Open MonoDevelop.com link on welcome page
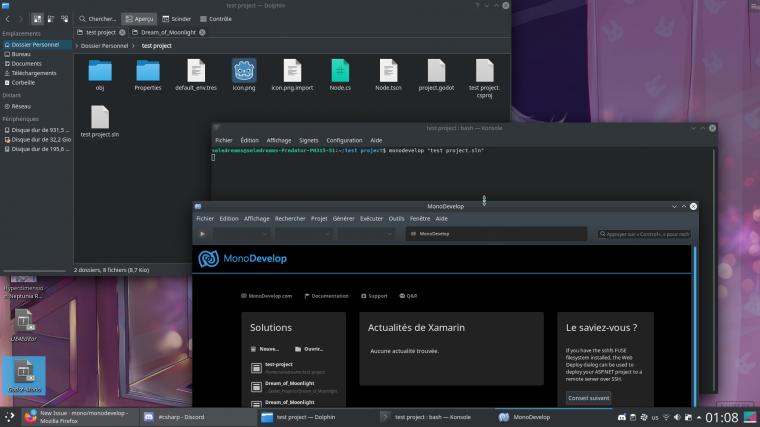 (x=267, y=296)
